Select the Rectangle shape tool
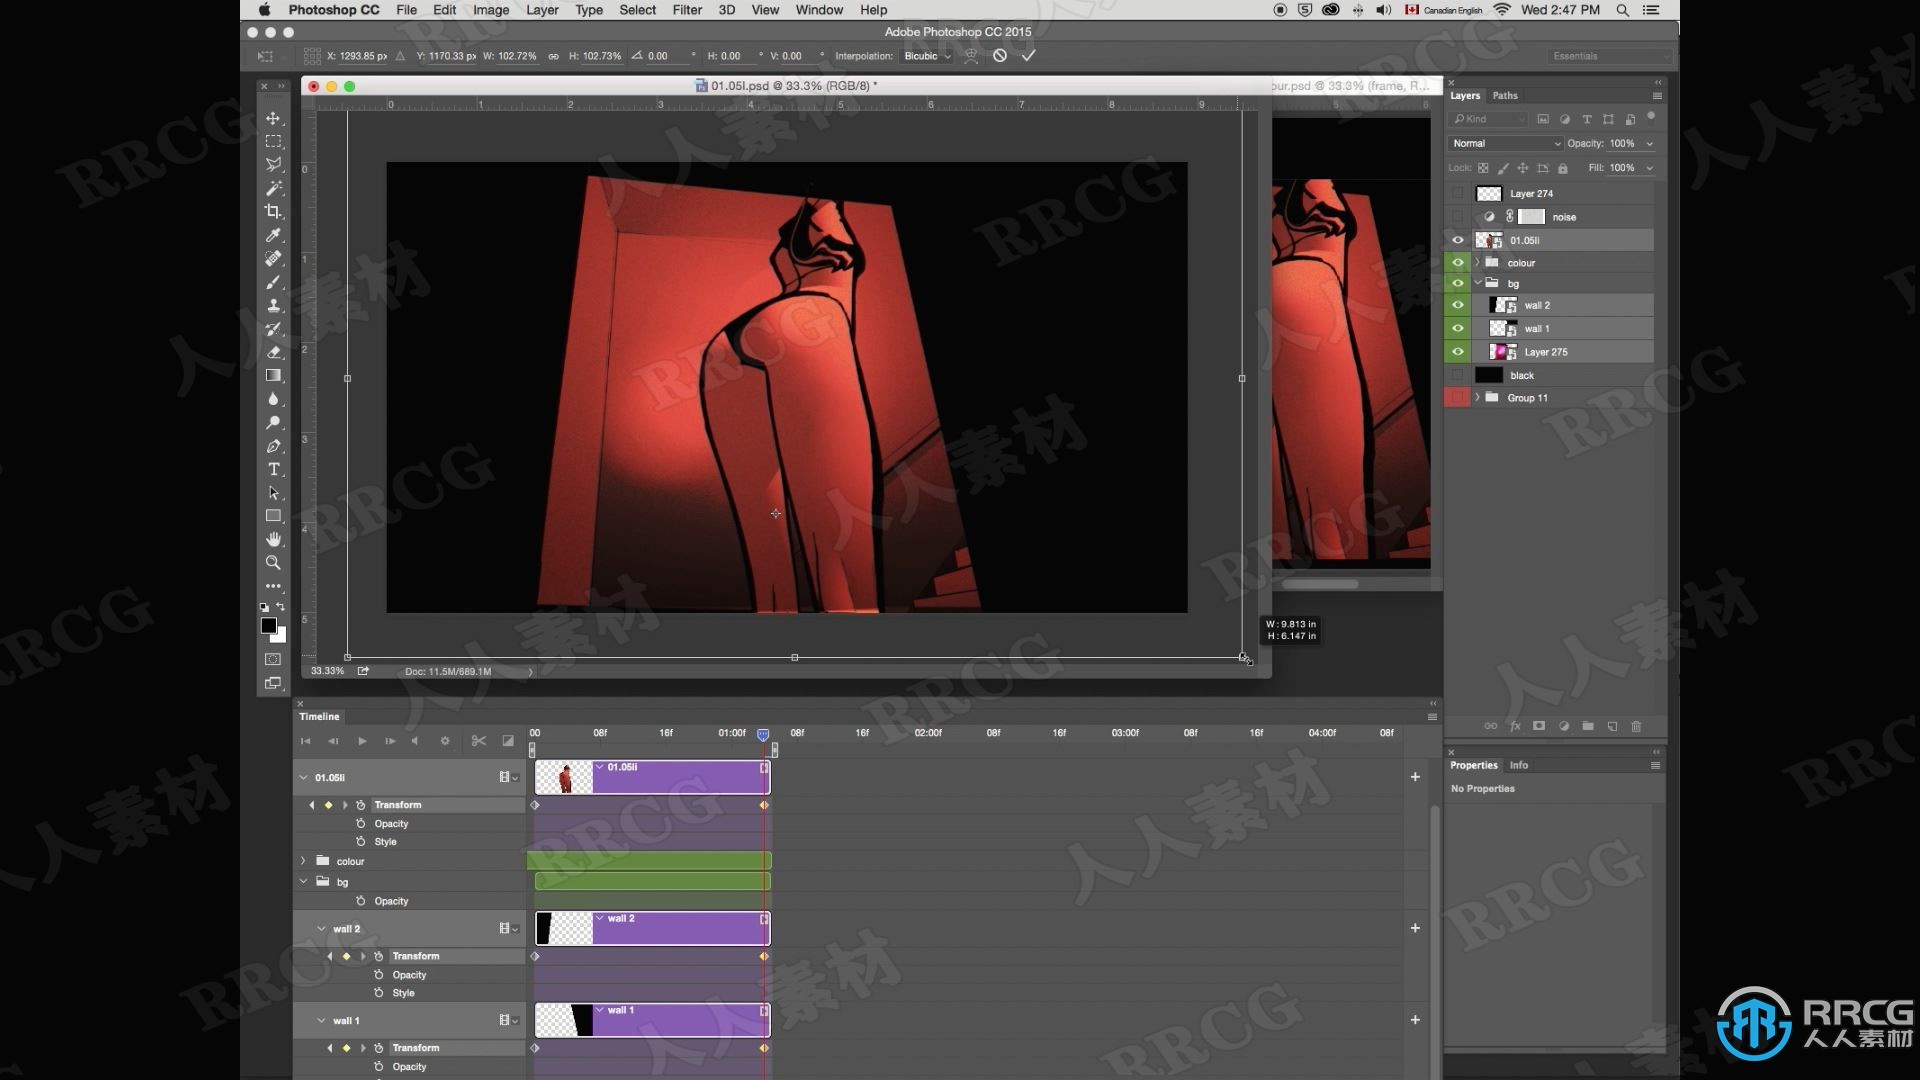Viewport: 1920px width, 1080px height. click(273, 516)
